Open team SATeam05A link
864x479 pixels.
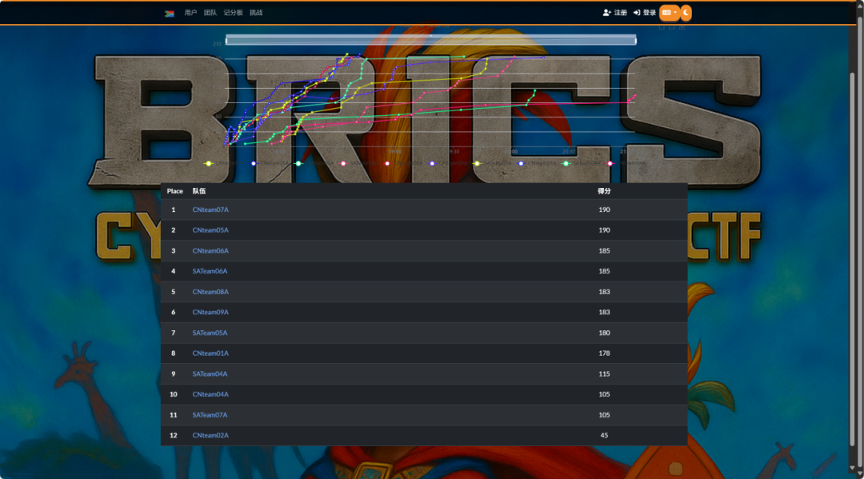[x=209, y=333]
